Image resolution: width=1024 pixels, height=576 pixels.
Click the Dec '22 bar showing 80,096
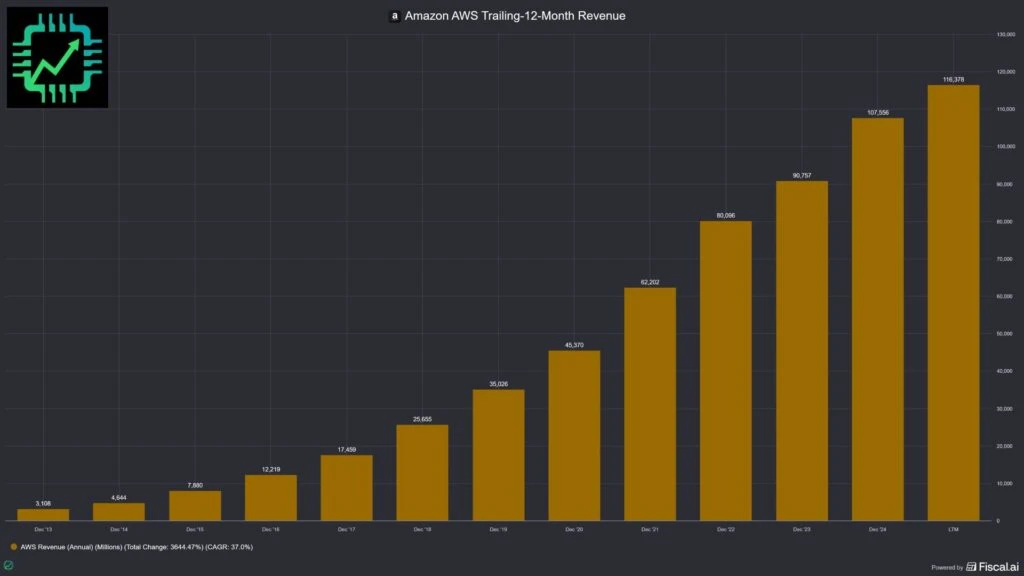tap(725, 370)
